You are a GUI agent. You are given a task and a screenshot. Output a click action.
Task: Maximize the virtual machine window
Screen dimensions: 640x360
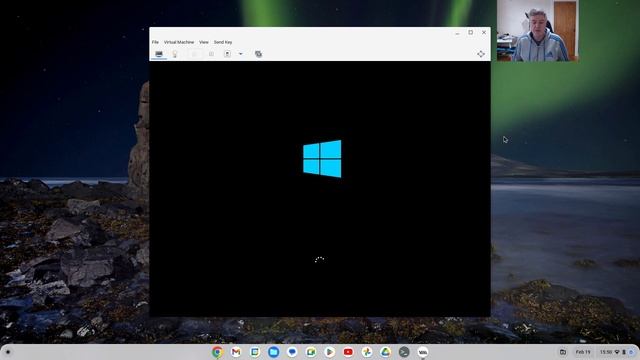[471, 32]
